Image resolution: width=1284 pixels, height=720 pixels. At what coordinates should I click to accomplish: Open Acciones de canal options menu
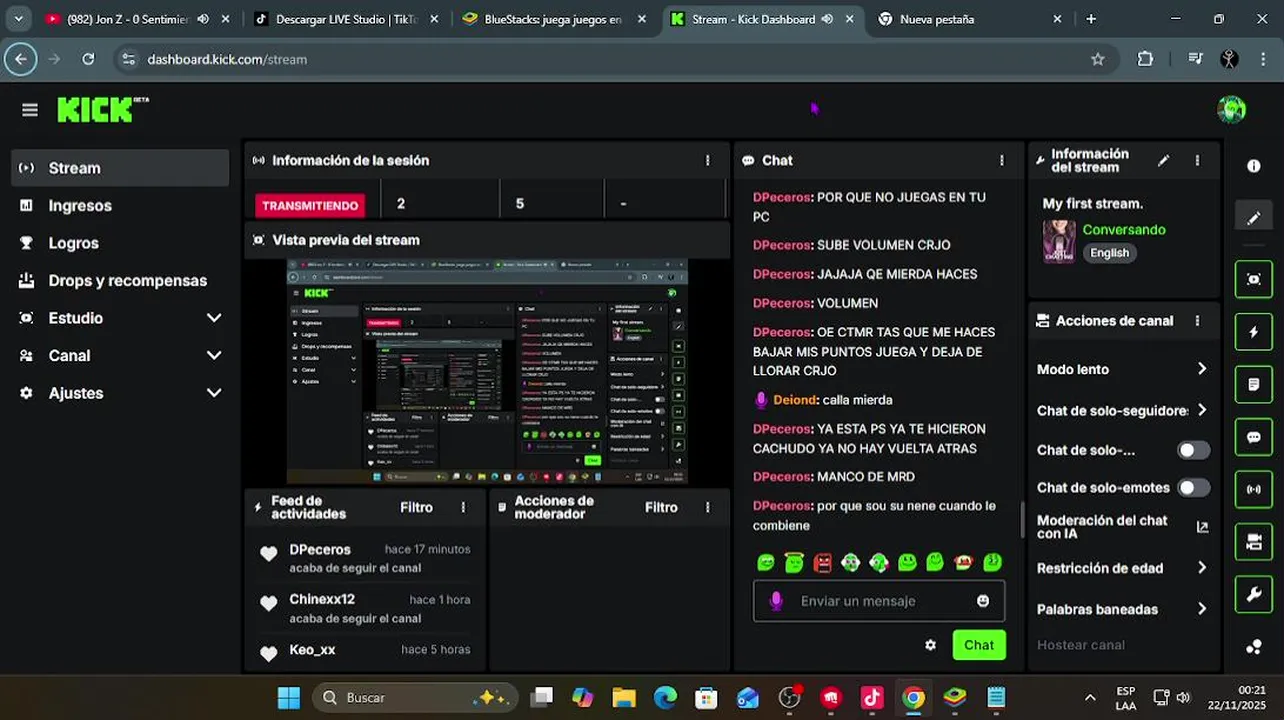[1197, 321]
